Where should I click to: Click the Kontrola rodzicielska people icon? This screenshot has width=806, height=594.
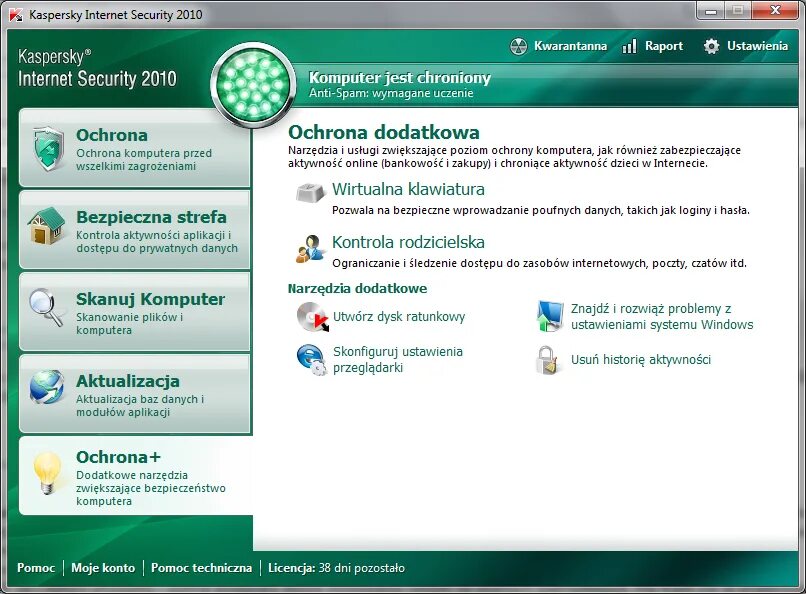(310, 249)
